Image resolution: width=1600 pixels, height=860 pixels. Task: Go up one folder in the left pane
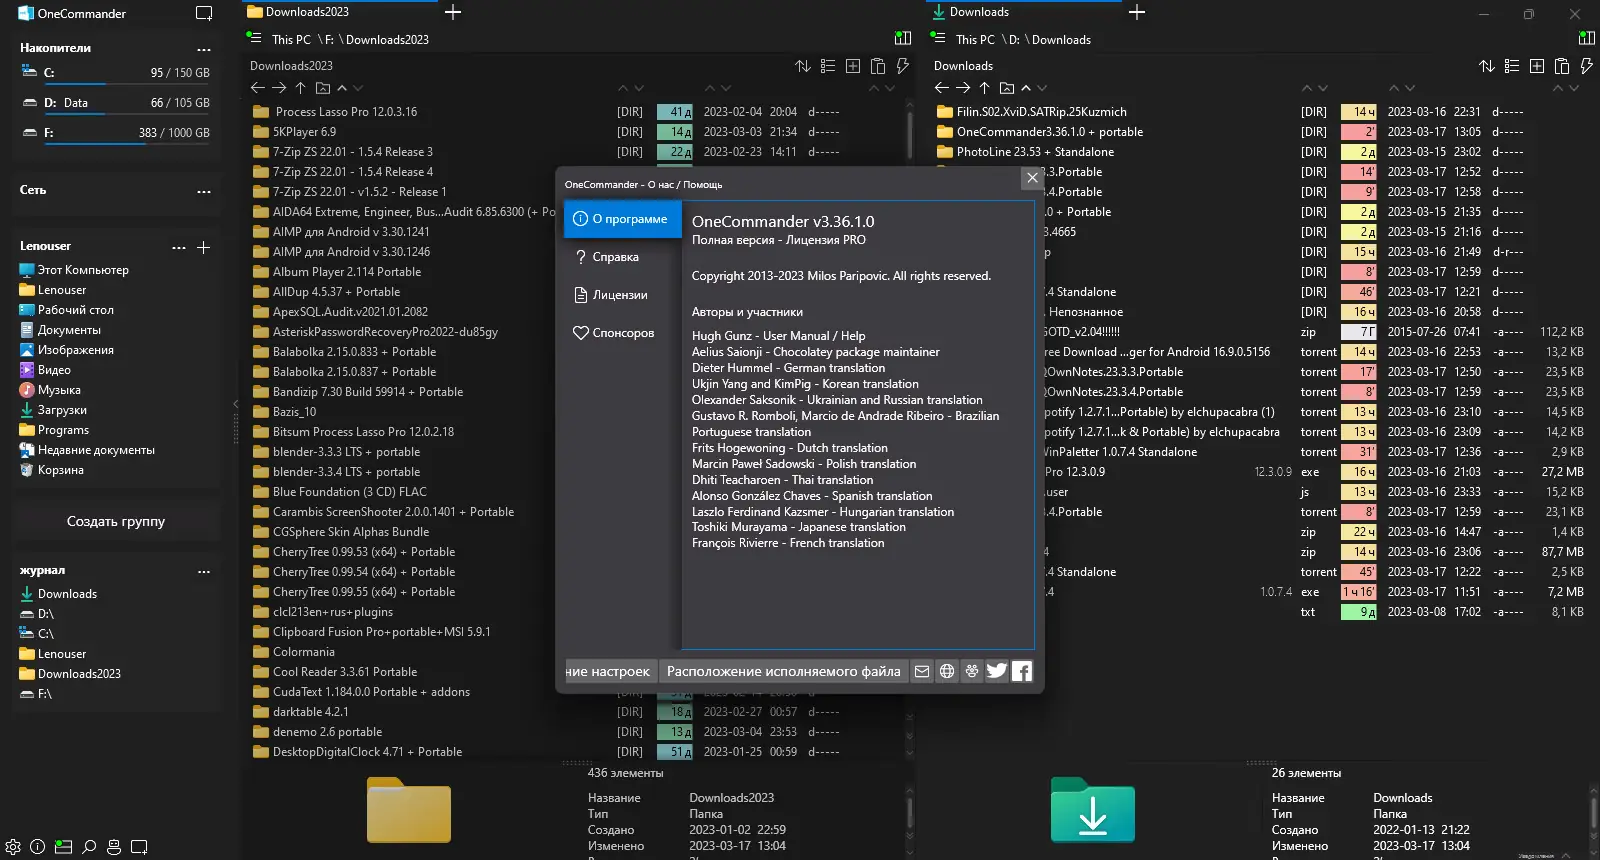[300, 88]
